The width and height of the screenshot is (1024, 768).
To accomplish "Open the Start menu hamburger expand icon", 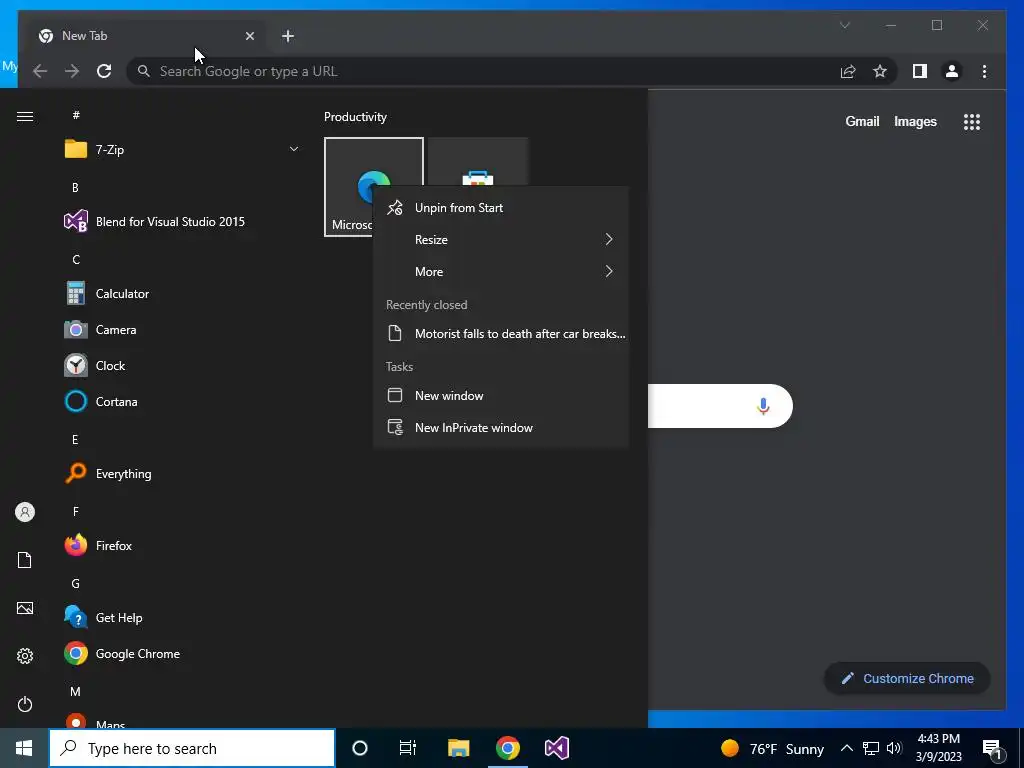I will [25, 117].
